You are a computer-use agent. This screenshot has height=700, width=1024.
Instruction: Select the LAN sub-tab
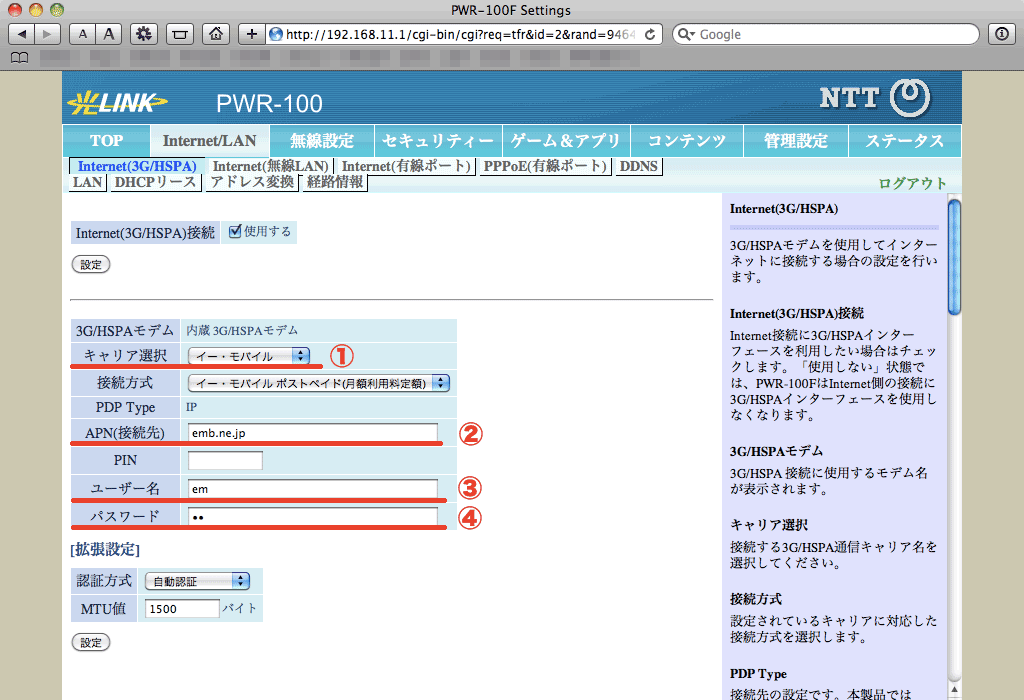88,182
